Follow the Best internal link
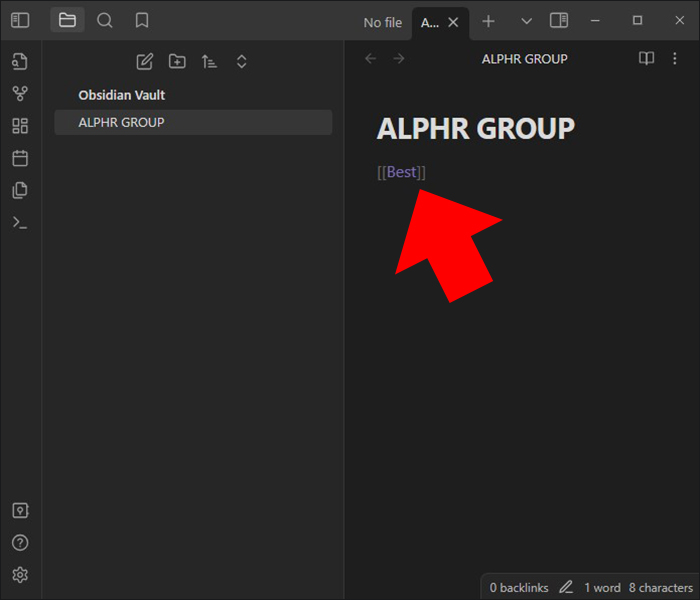The width and height of the screenshot is (700, 600). click(401, 172)
